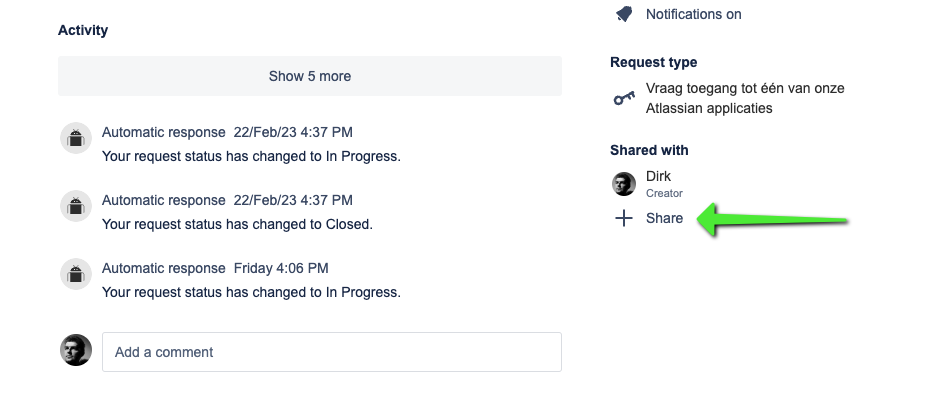Toggle the Notifications on setting
The image size is (941, 397).
(693, 14)
